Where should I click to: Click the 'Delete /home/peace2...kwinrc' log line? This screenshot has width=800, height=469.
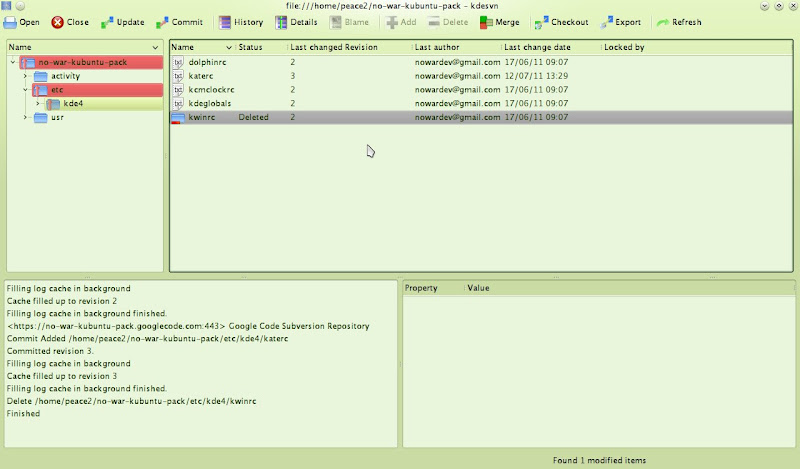[x=131, y=401]
